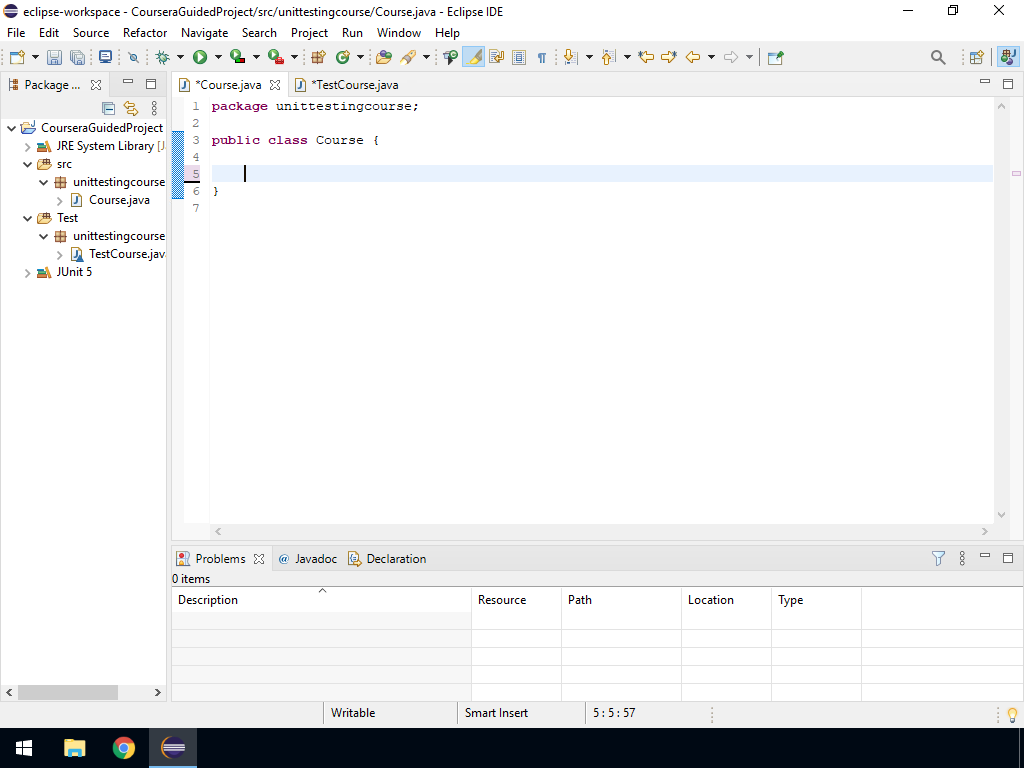Click the New Java Package icon

point(319,58)
